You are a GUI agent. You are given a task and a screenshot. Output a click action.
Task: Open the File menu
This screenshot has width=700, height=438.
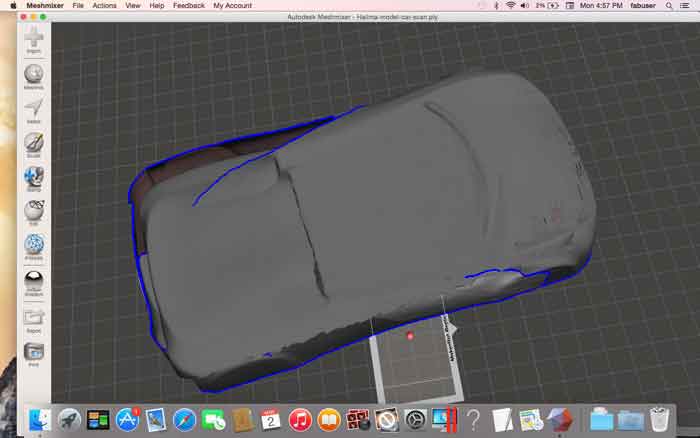coord(78,5)
